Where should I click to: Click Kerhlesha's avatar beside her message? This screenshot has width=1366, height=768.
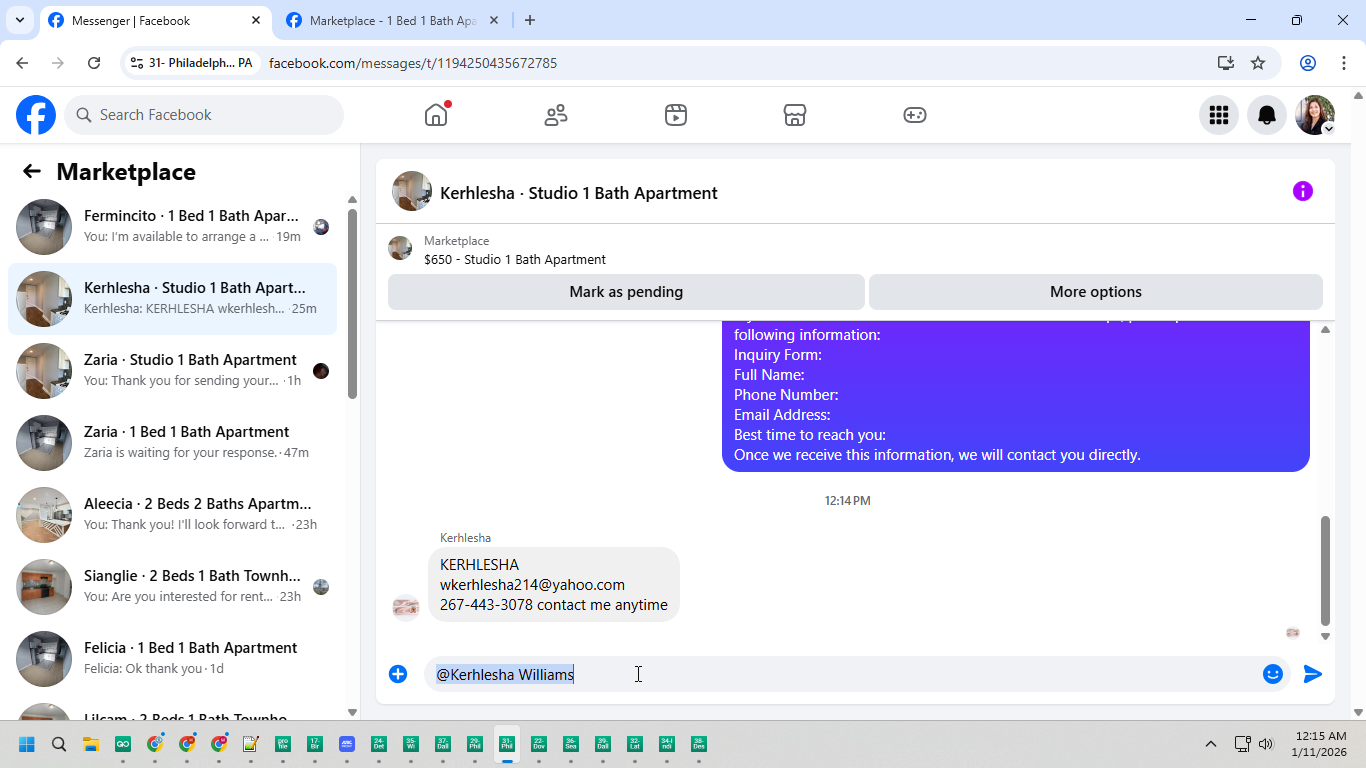pyautogui.click(x=406, y=607)
